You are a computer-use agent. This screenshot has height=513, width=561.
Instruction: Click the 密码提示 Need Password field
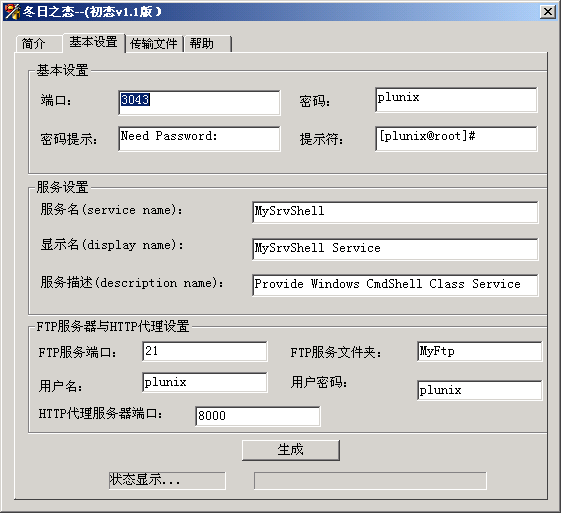point(199,138)
